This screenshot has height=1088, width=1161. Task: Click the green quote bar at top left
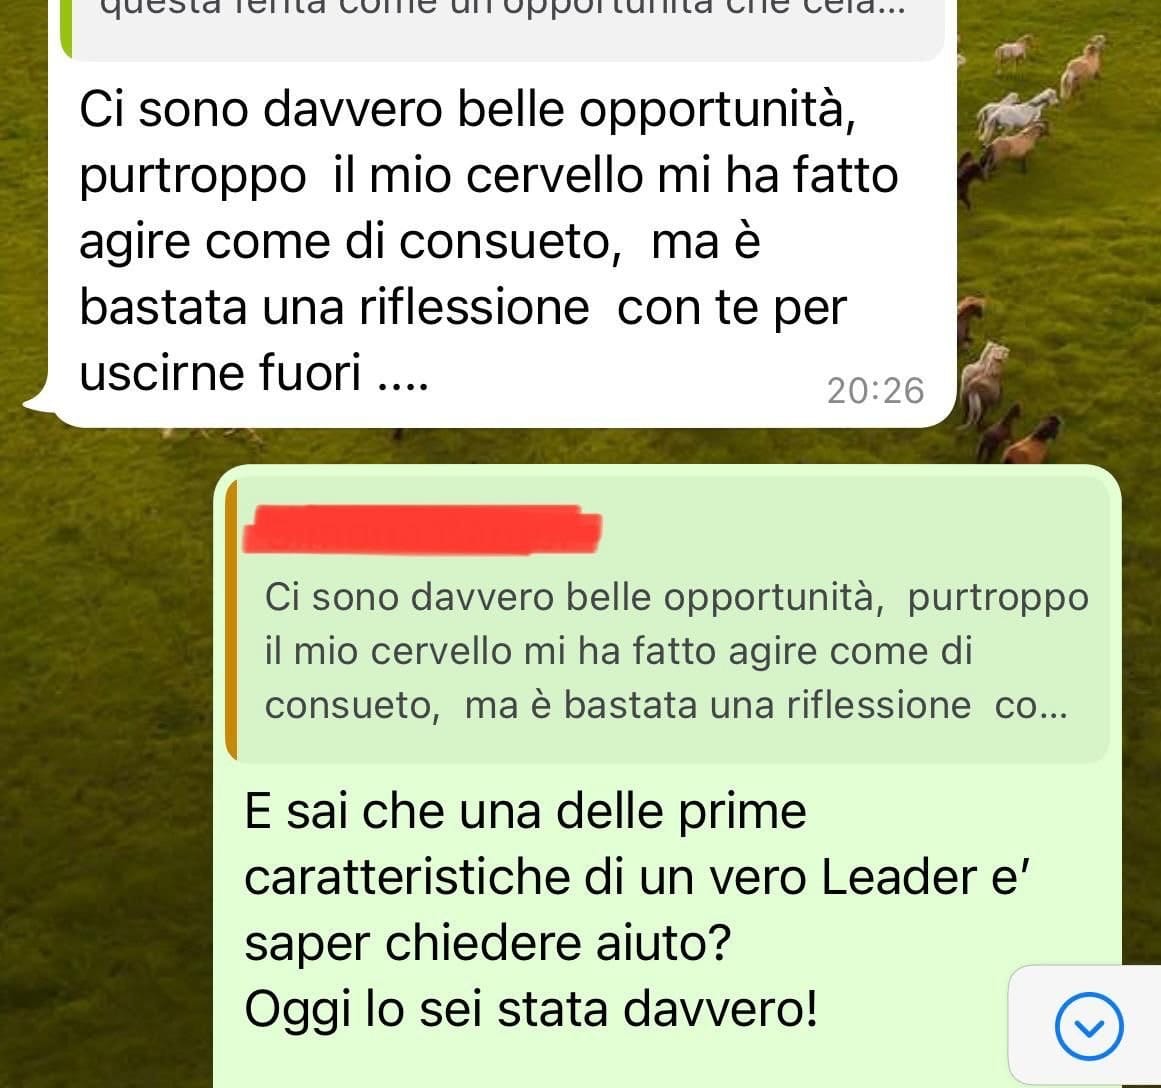[66, 30]
